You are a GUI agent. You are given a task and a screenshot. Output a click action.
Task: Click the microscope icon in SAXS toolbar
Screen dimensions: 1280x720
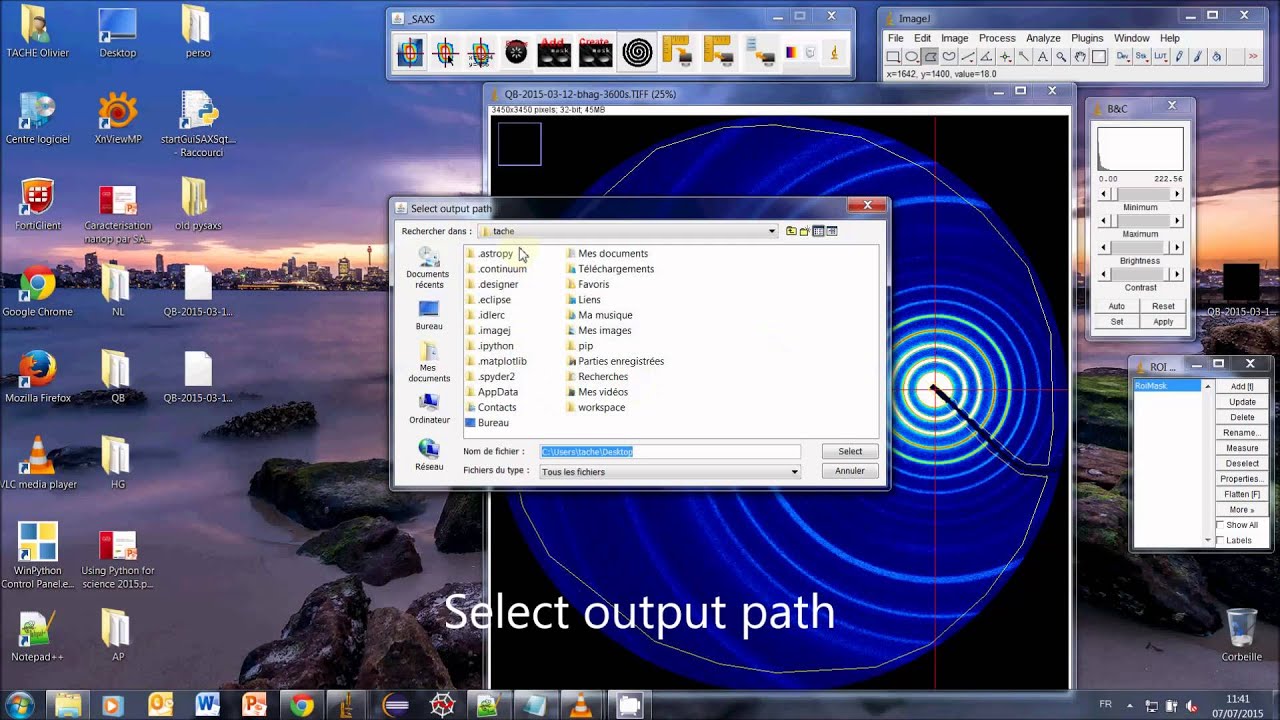pos(834,52)
